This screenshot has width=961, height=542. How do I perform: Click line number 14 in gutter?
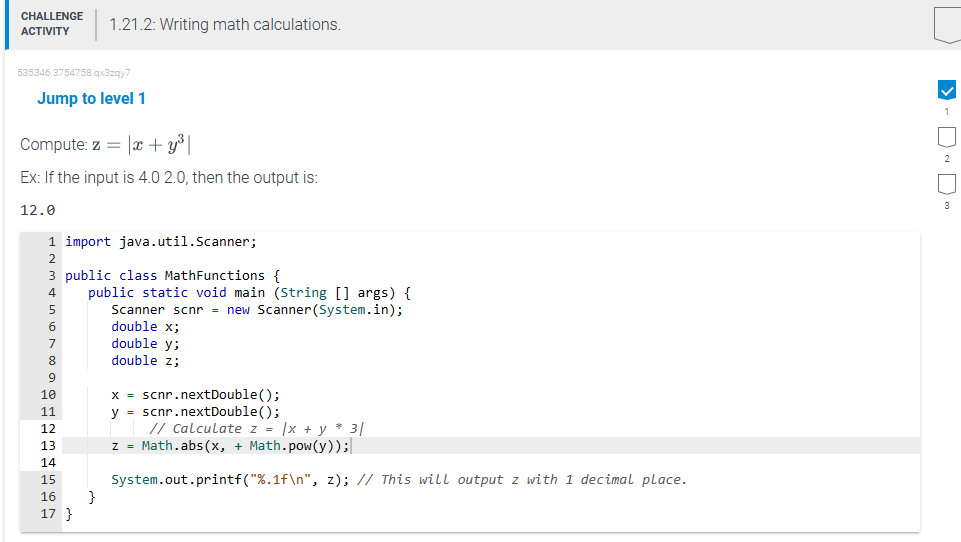(x=48, y=463)
